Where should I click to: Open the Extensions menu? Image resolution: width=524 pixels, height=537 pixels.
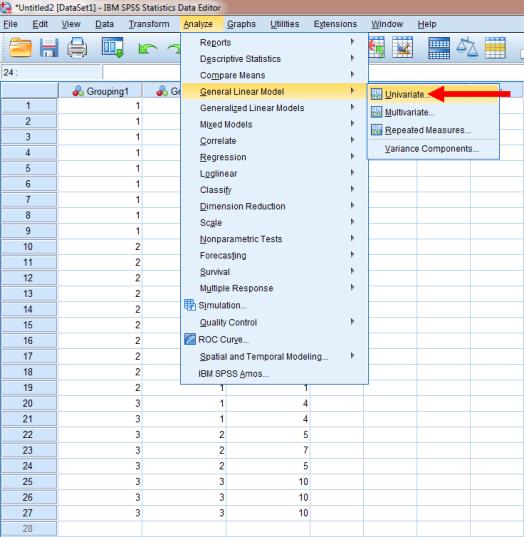click(x=335, y=24)
